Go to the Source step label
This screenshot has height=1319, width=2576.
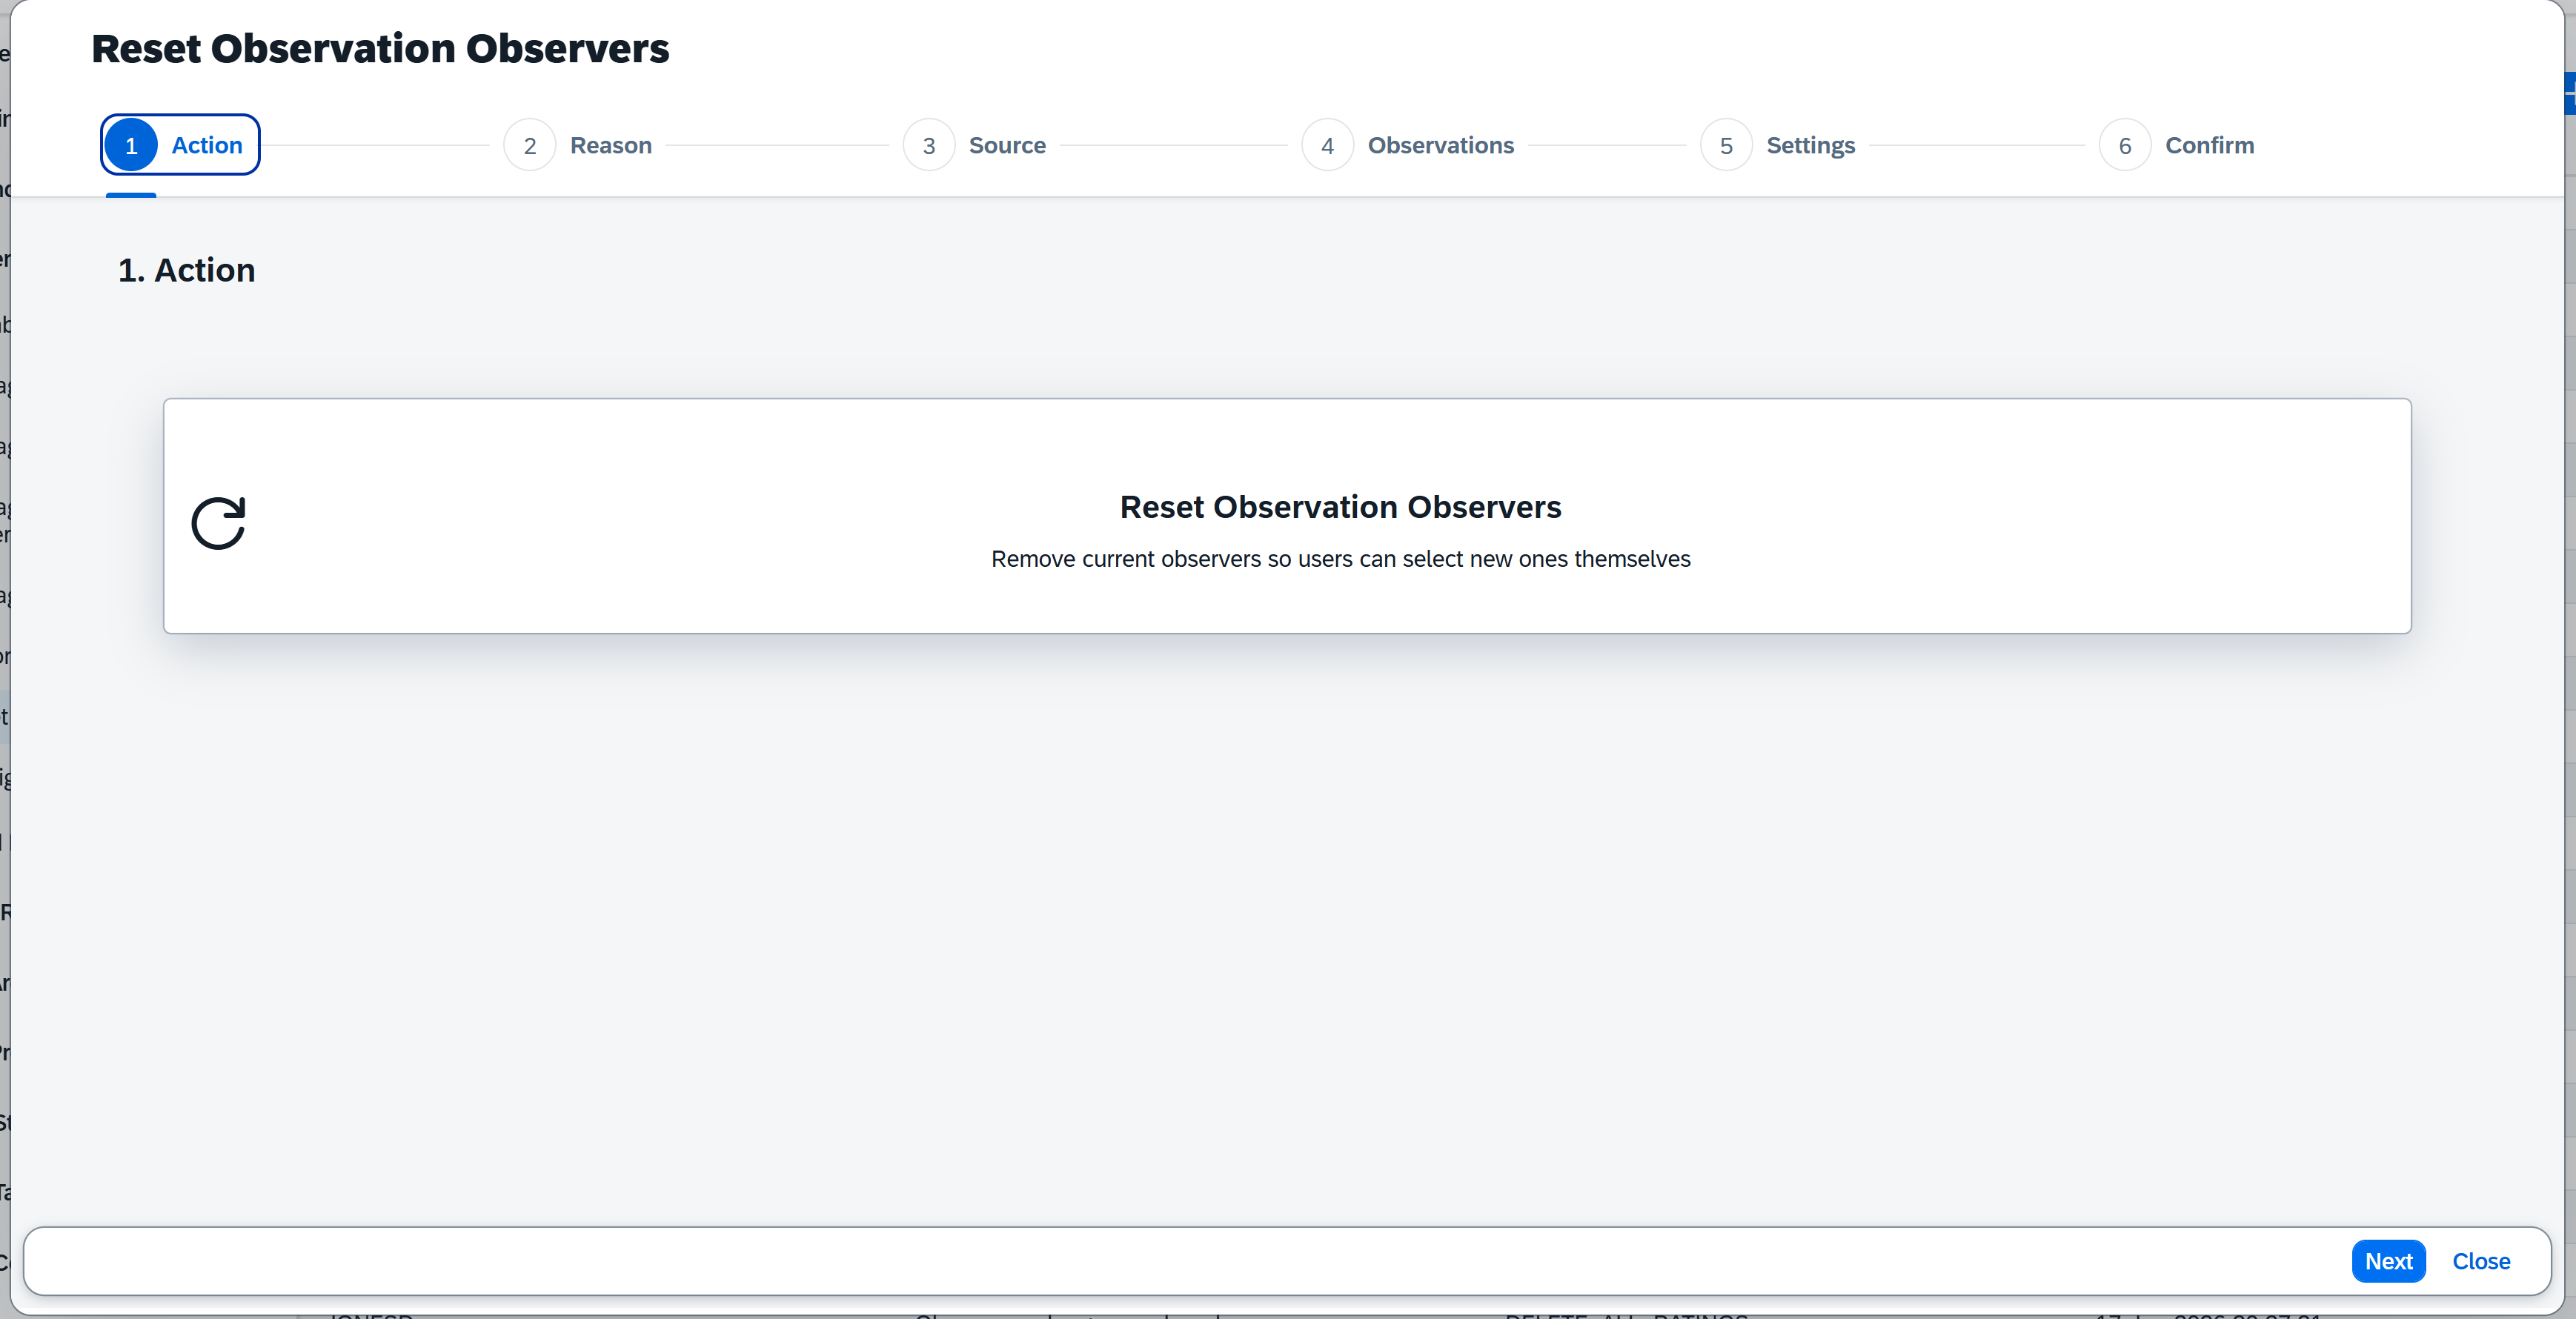pyautogui.click(x=1006, y=146)
